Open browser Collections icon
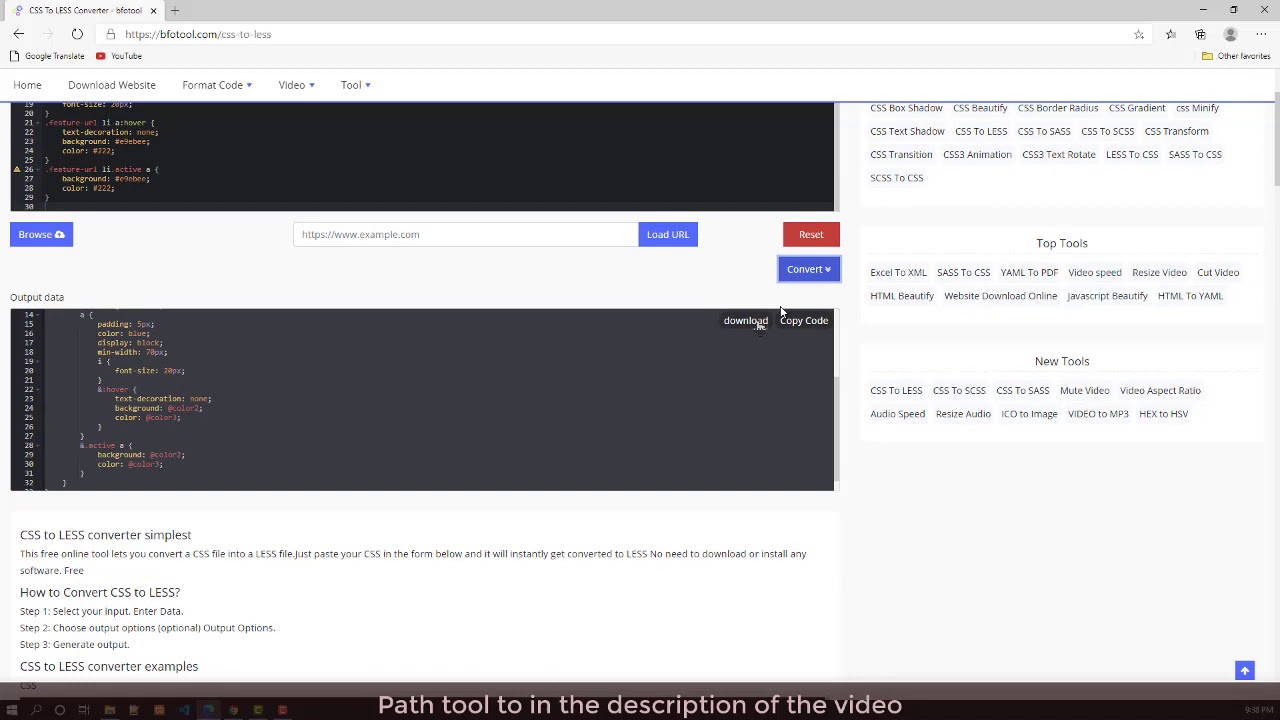1280x720 pixels. [x=1200, y=34]
